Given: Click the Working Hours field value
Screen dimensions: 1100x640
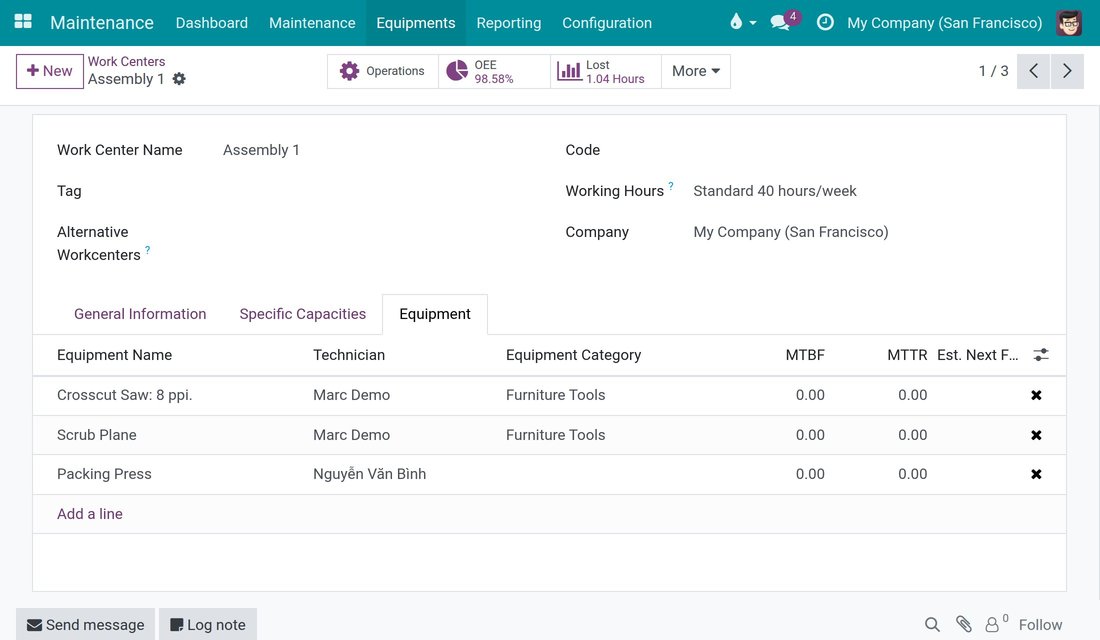Looking at the screenshot, I should (774, 191).
